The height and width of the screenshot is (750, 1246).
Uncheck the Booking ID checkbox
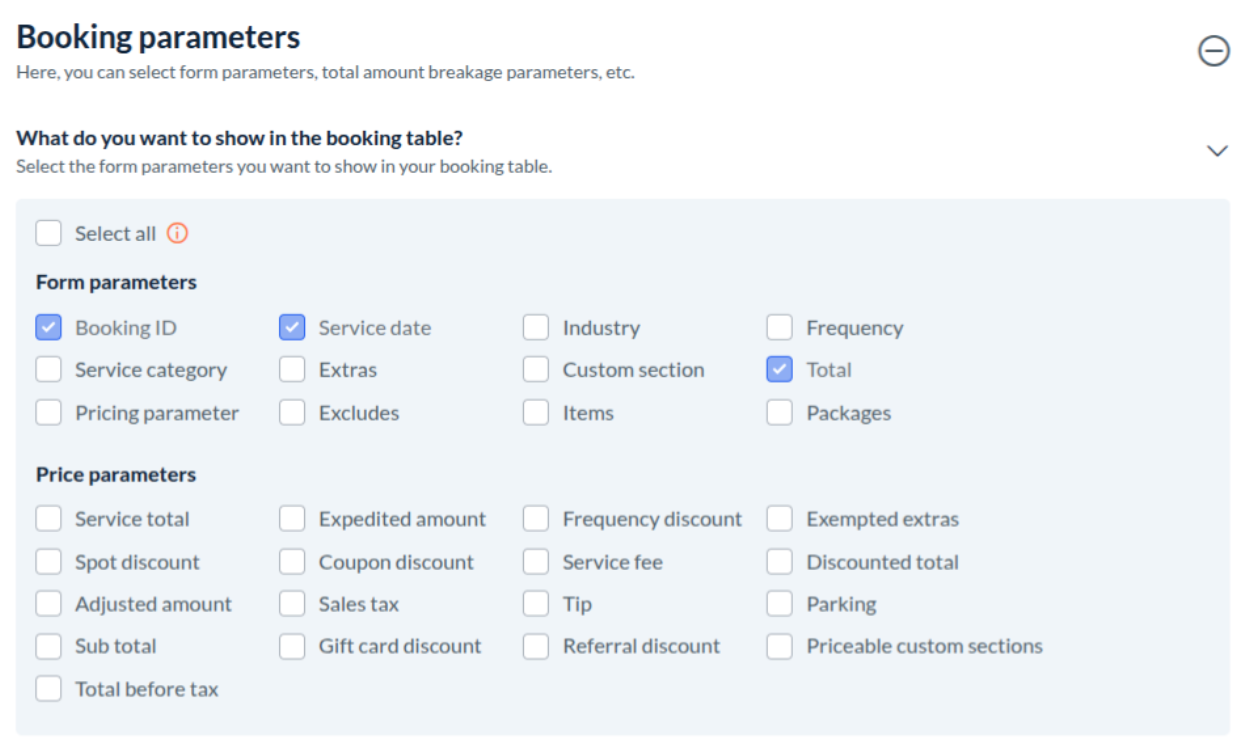(x=49, y=328)
